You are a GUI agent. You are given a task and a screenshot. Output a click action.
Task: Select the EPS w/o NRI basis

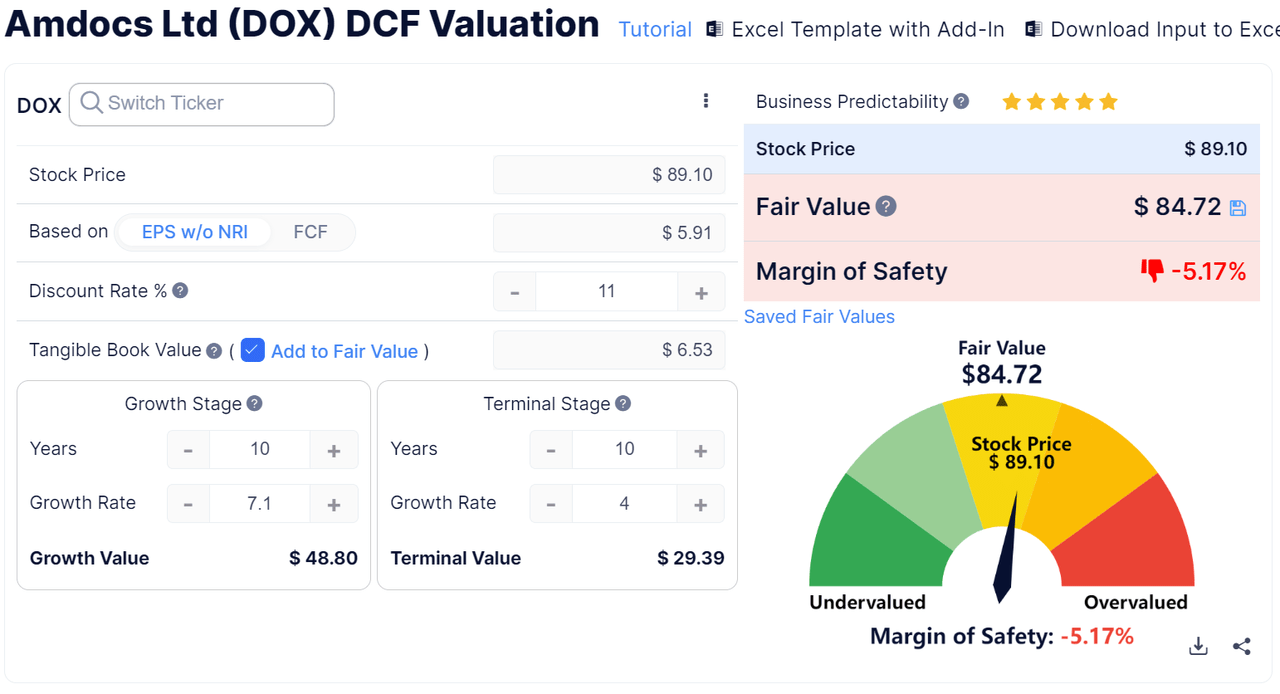[193, 231]
